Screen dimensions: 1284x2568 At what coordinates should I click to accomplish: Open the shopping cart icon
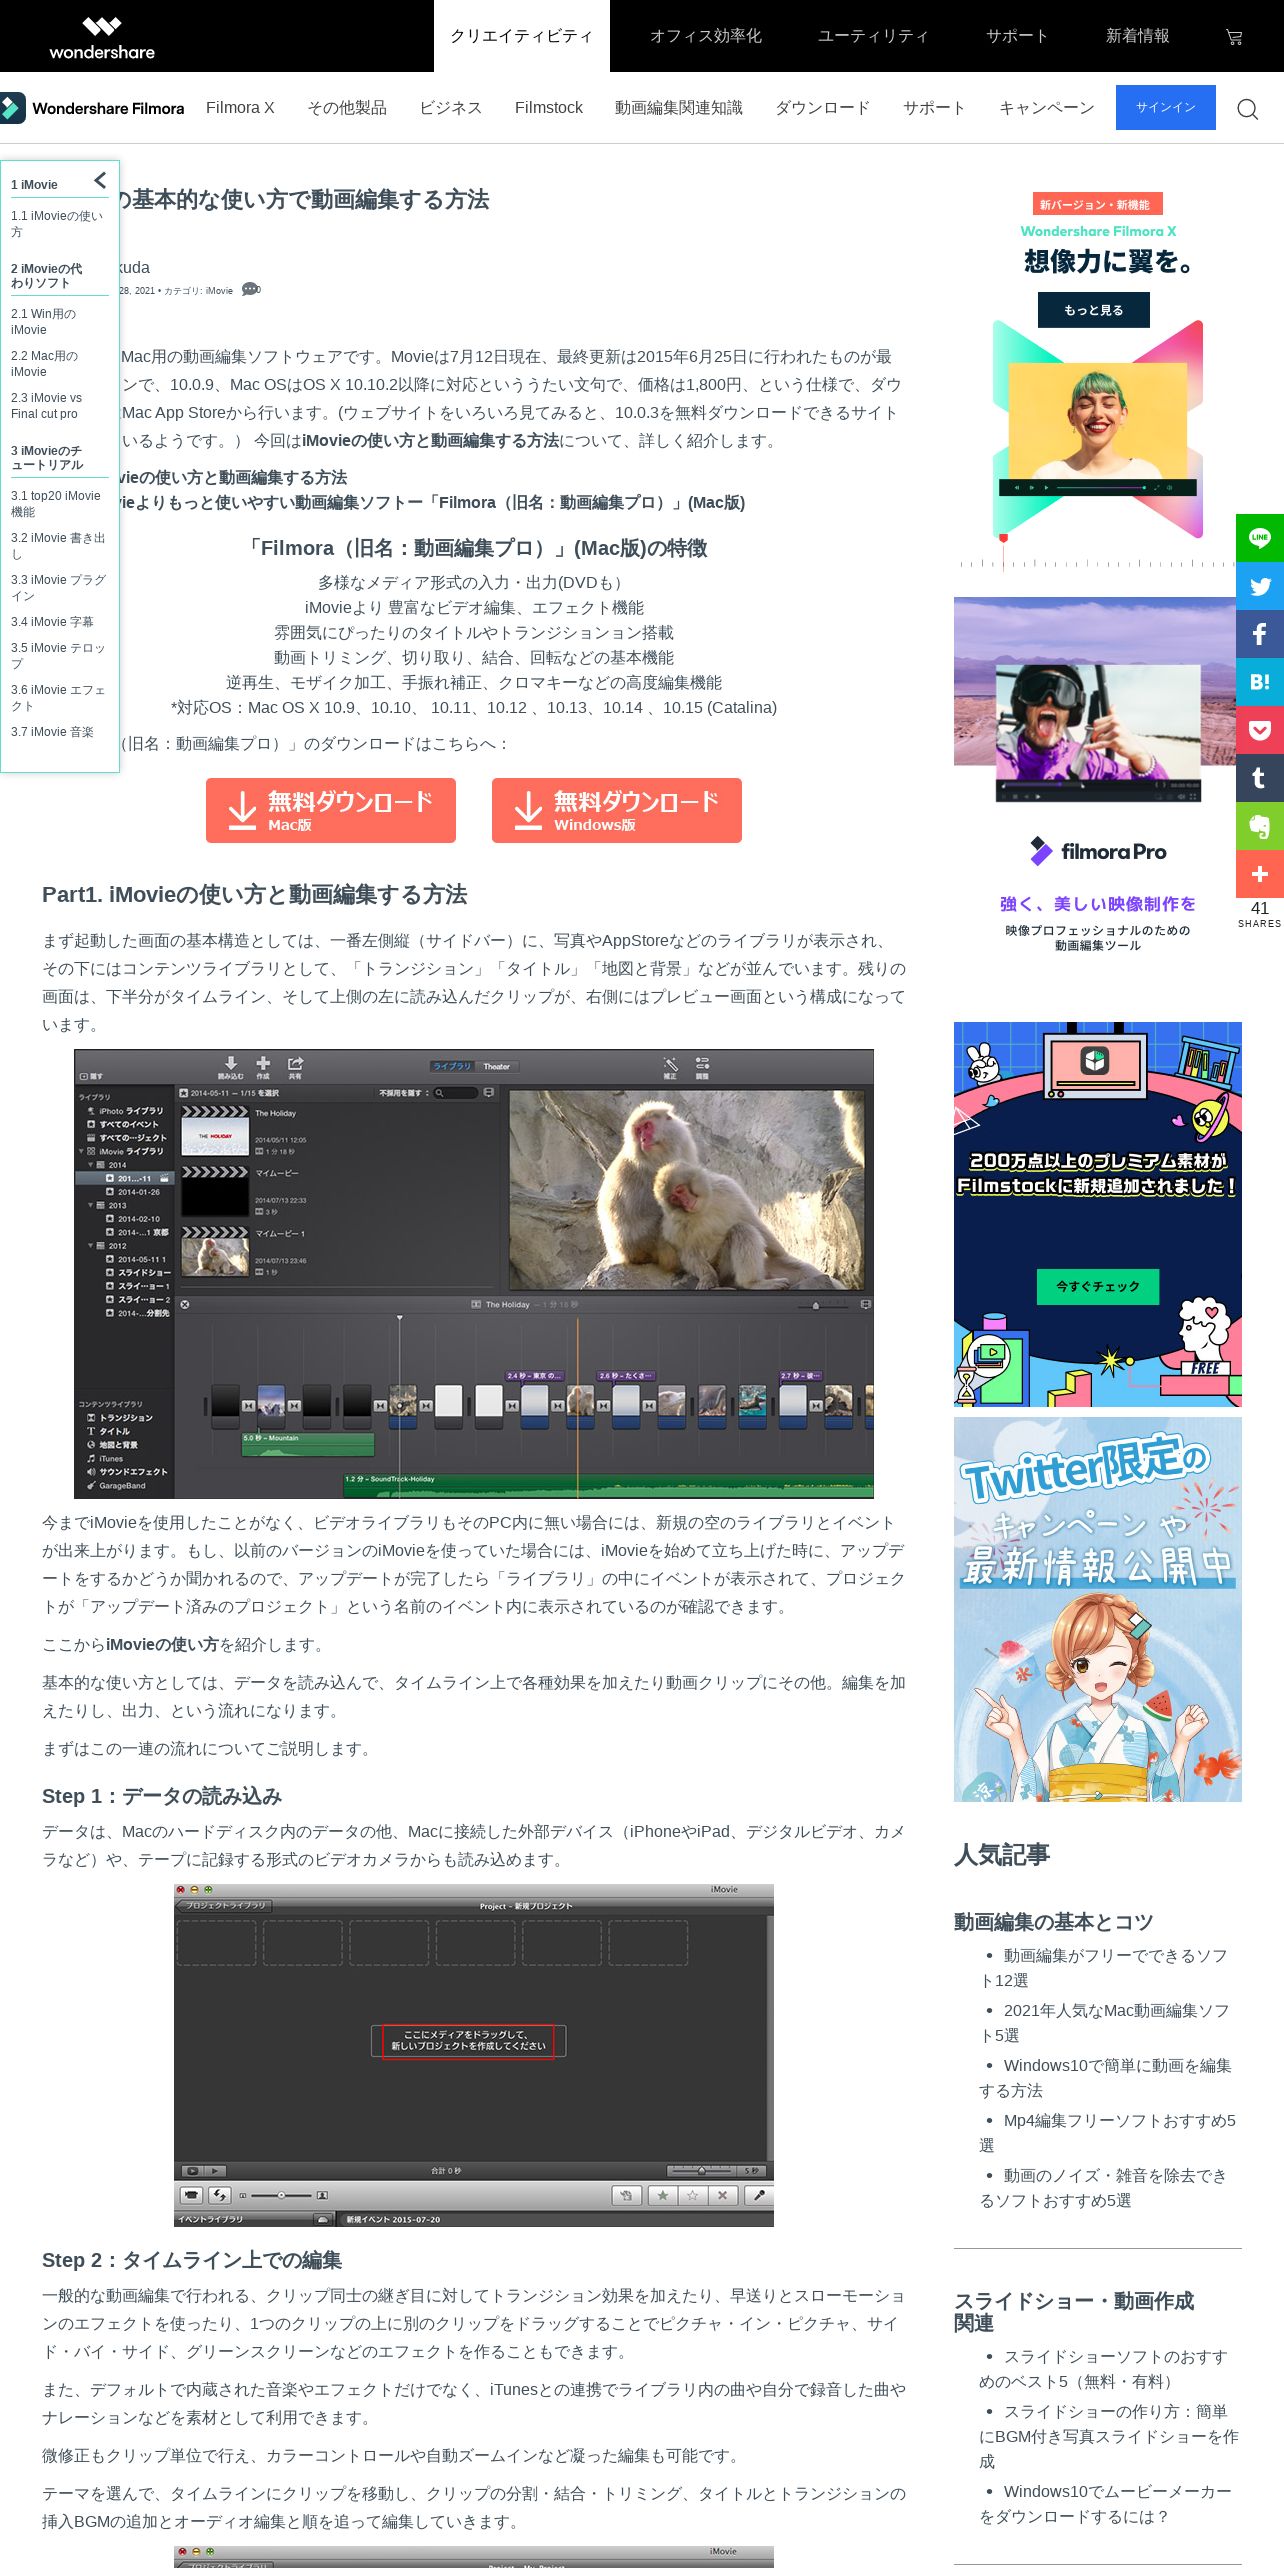tap(1234, 37)
